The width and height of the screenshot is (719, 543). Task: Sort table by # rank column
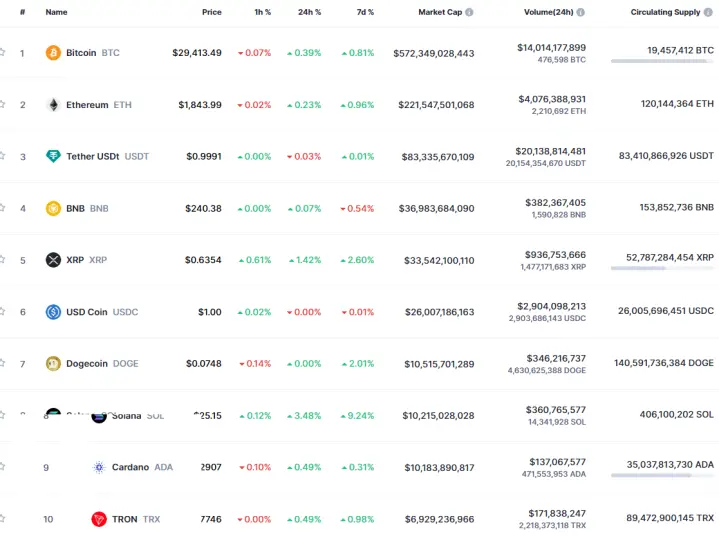(x=22, y=12)
